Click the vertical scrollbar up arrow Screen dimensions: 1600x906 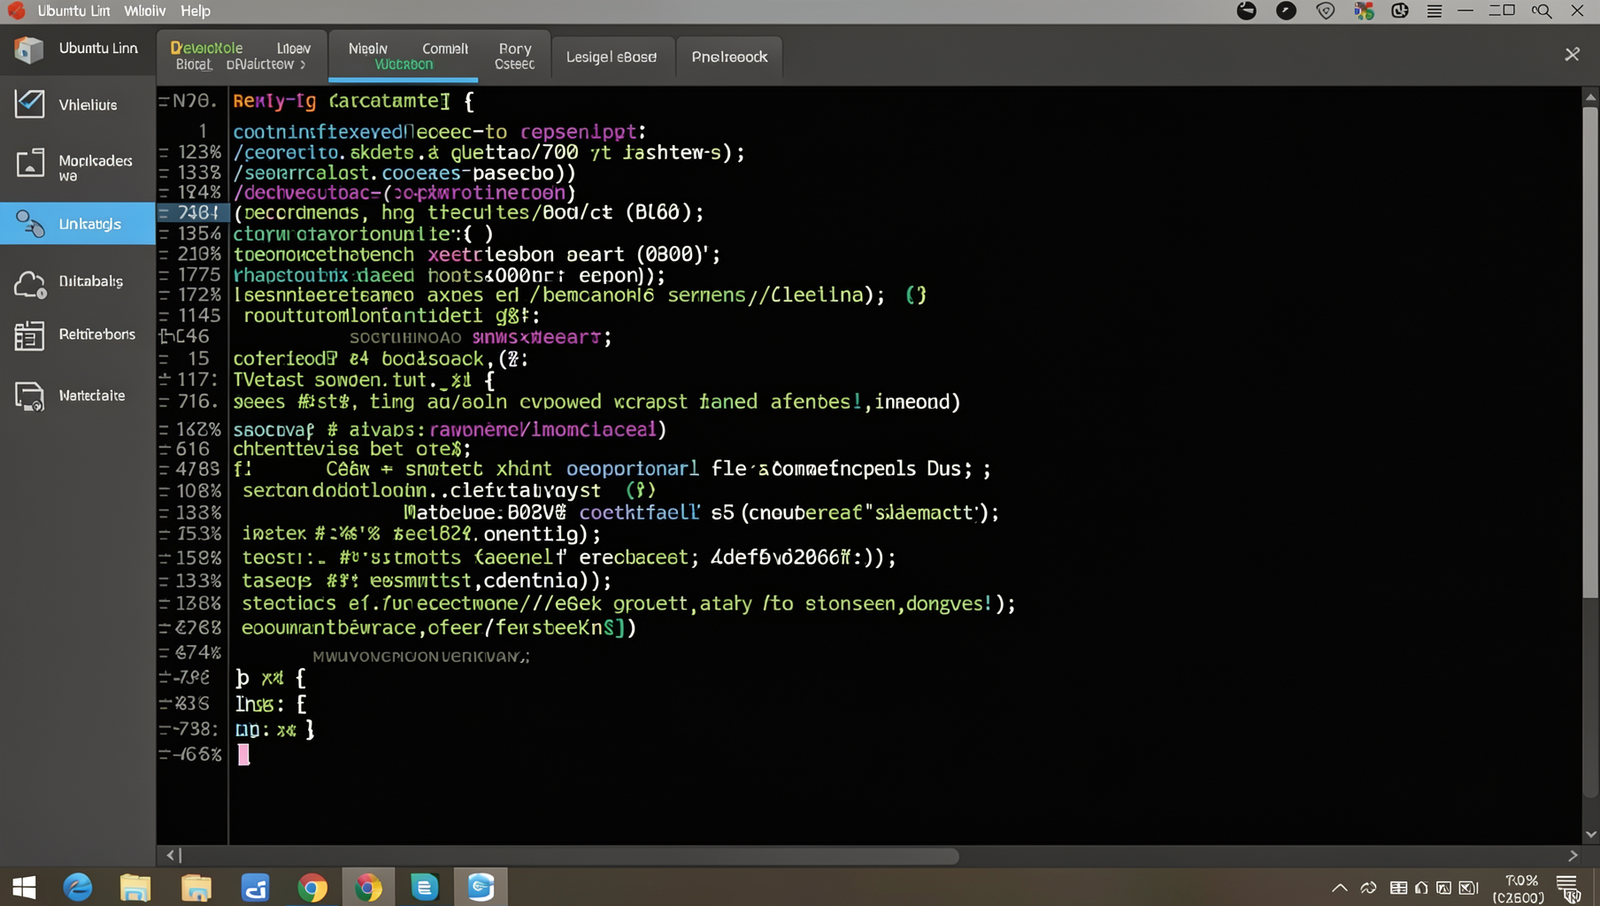tap(1590, 97)
